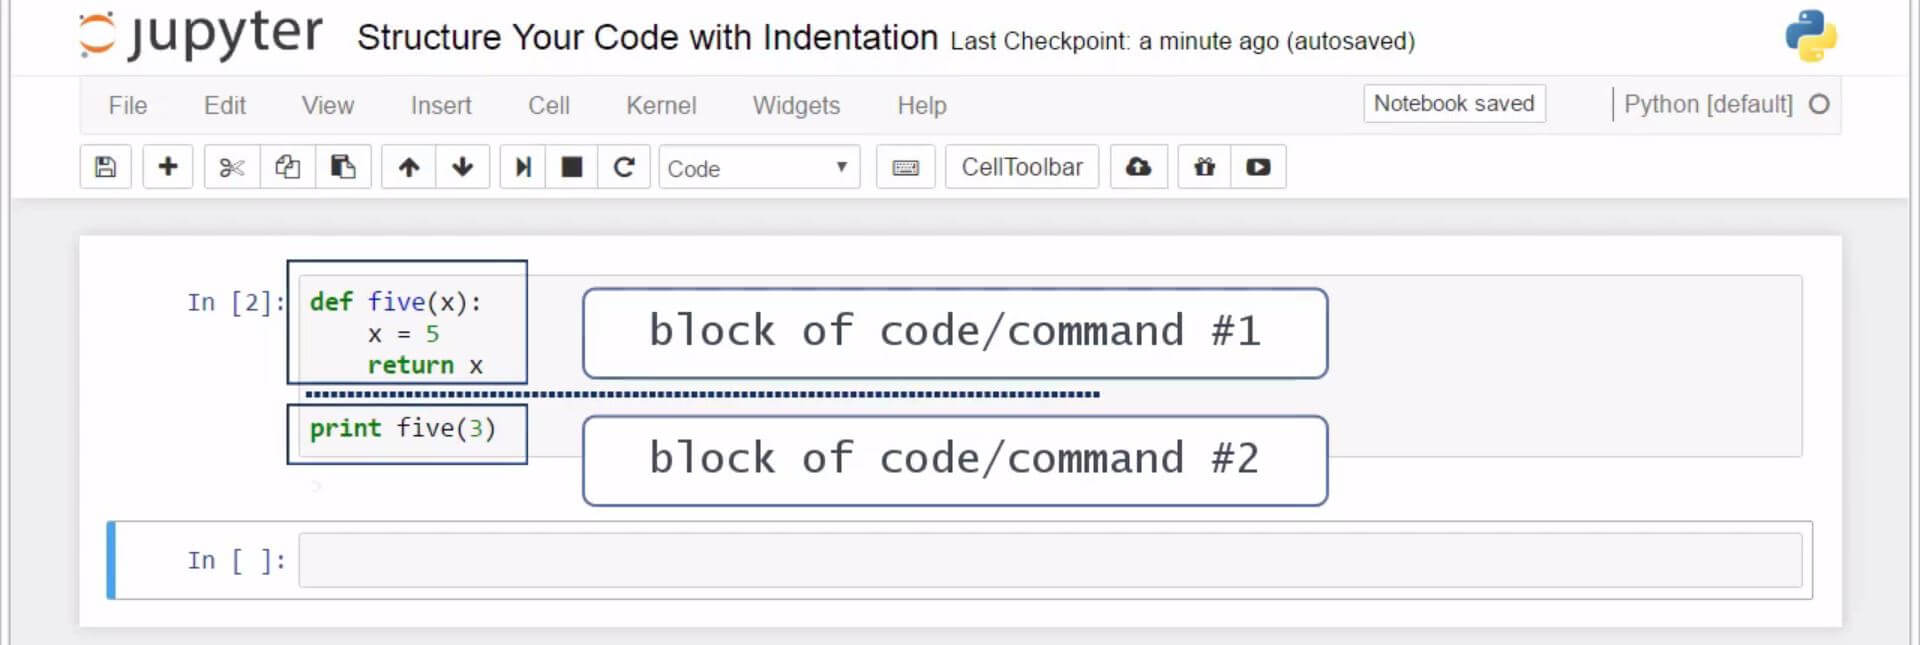1920x645 pixels.
Task: Click the cloud upload icon
Action: point(1138,167)
